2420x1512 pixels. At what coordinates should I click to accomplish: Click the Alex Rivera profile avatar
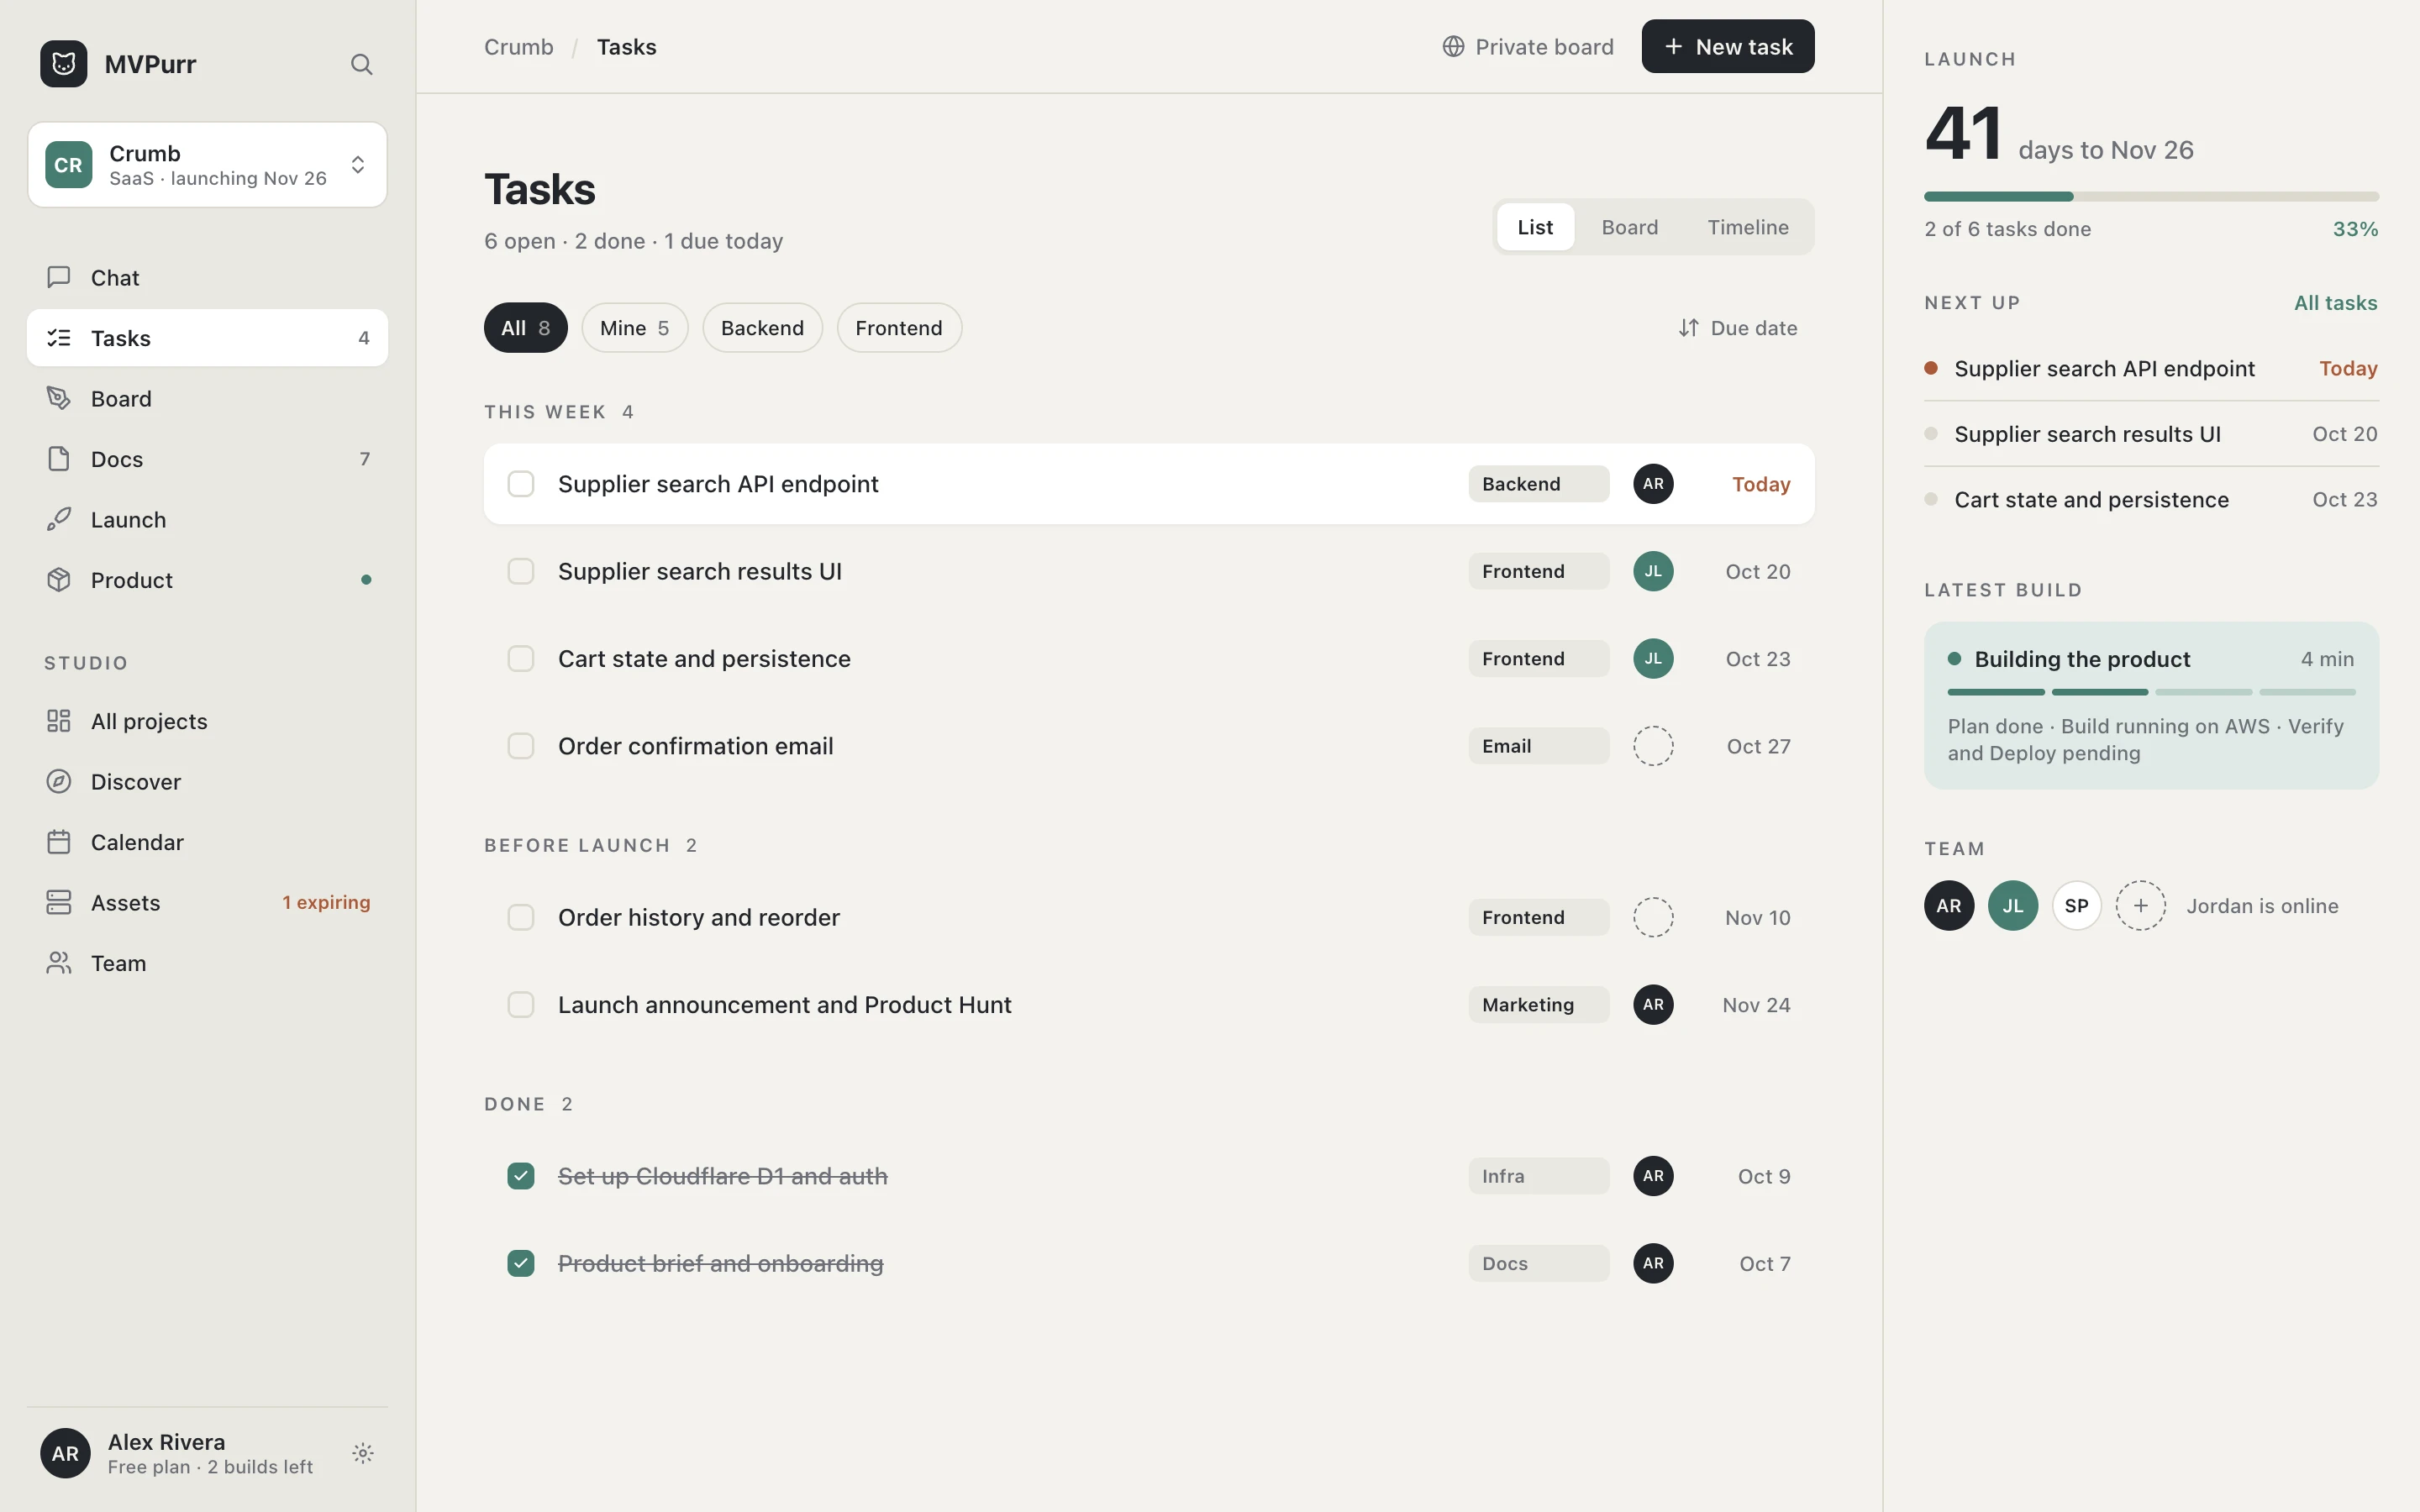point(65,1453)
